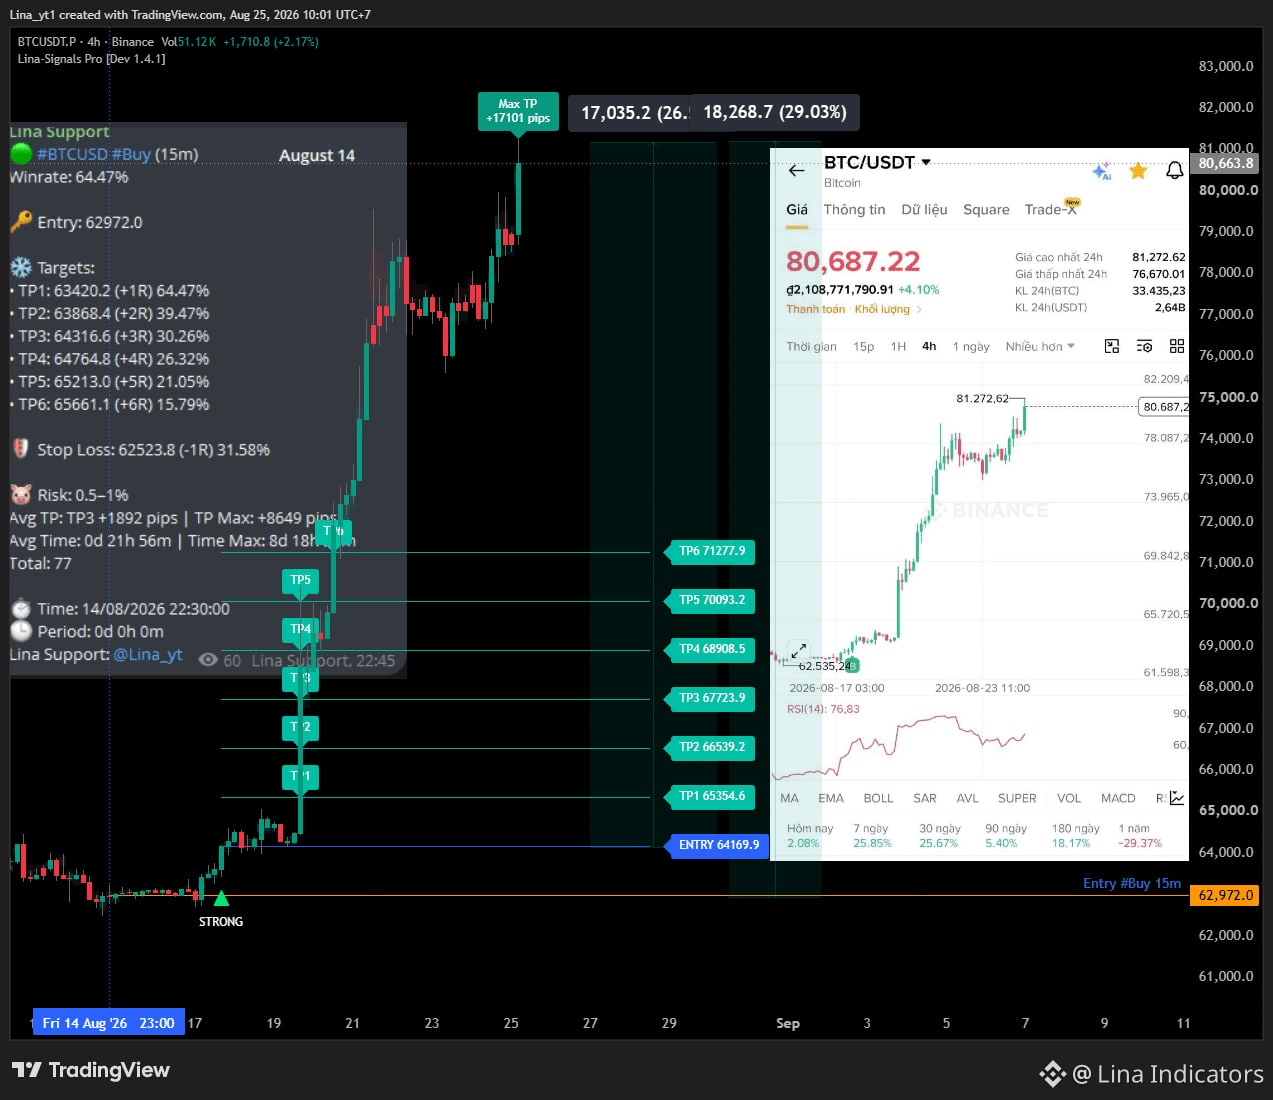Toggle the VOL indicator
This screenshot has height=1100, width=1273.
click(x=1069, y=798)
